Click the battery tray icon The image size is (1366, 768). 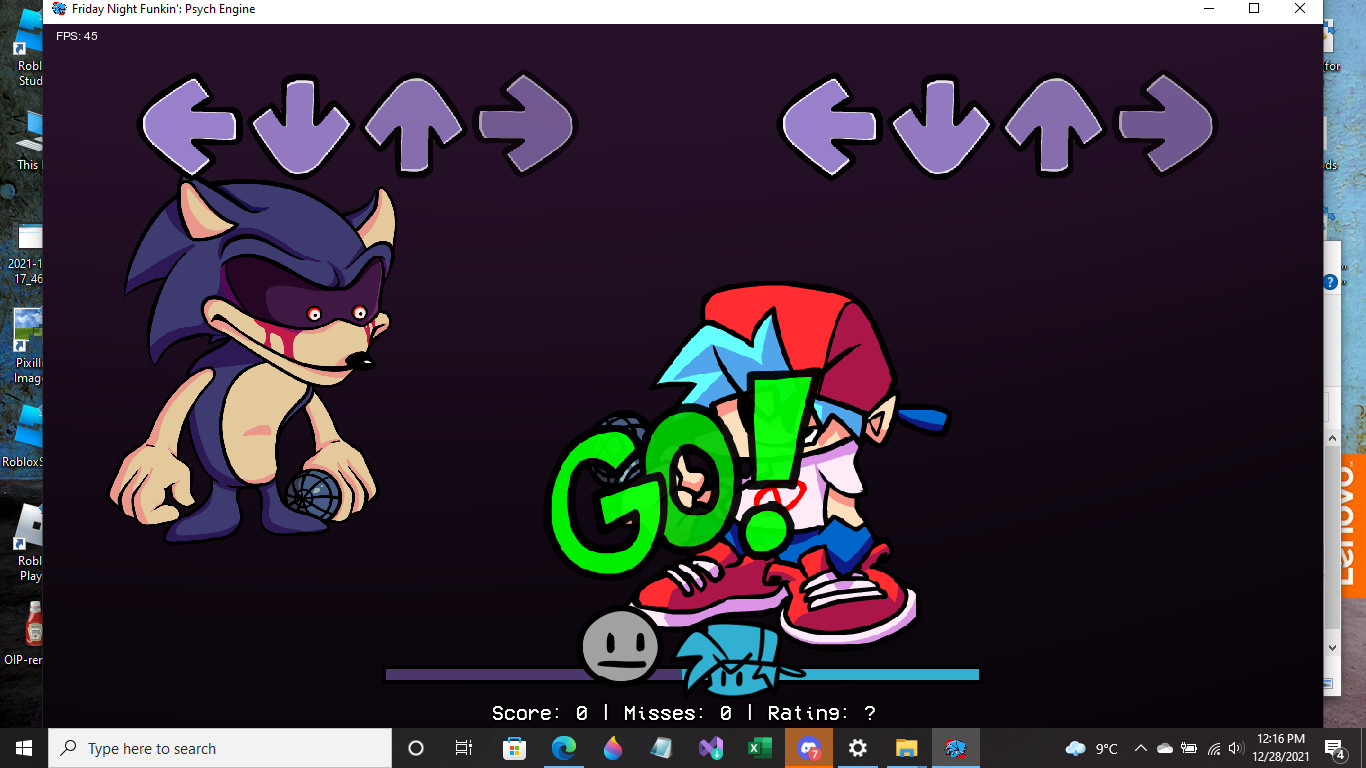point(1189,748)
